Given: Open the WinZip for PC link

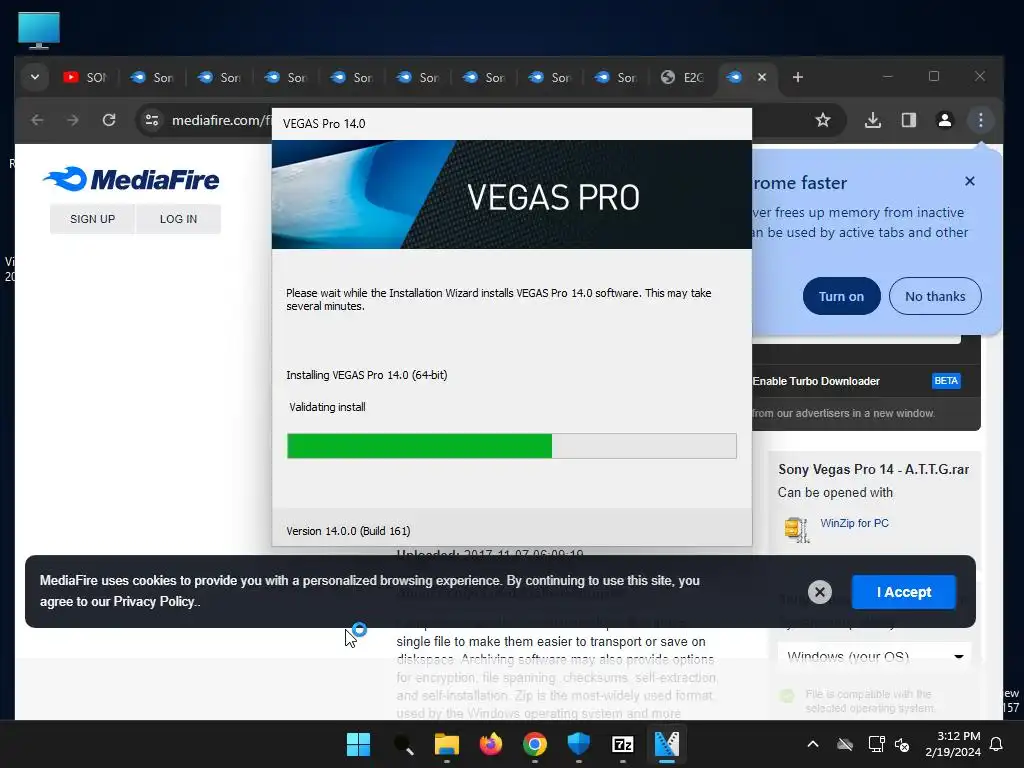Looking at the screenshot, I should (854, 523).
